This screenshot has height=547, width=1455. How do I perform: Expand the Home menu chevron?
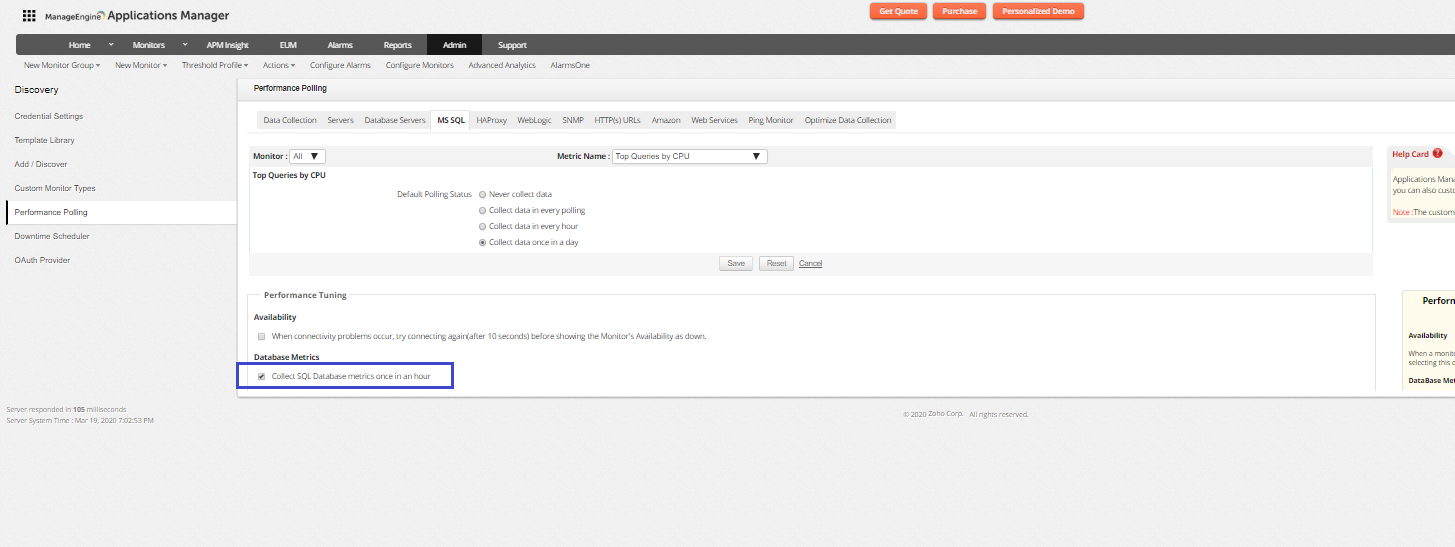[110, 45]
